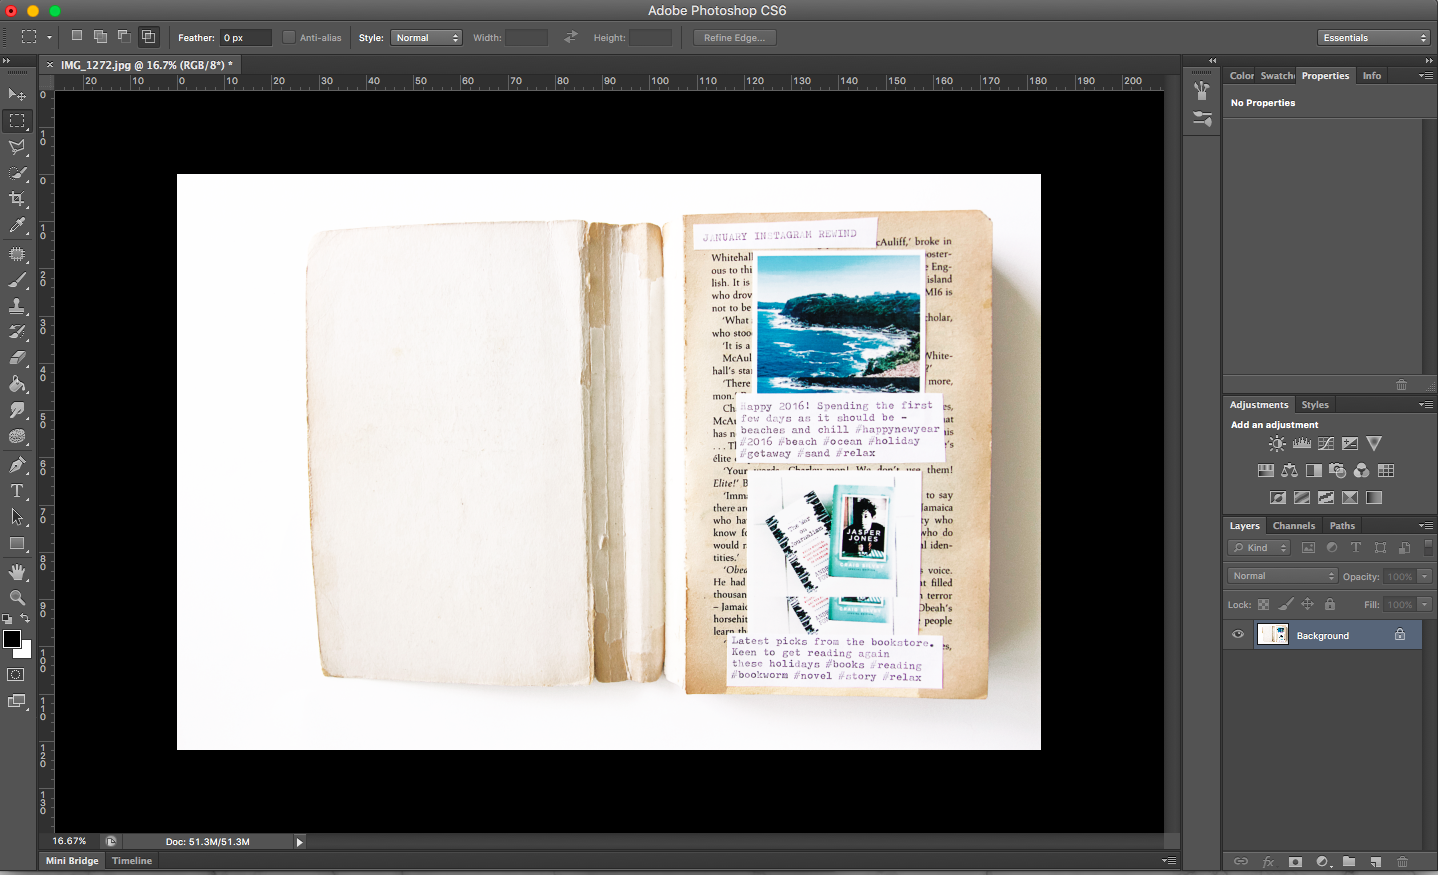Select the Eyedropper tool
The width and height of the screenshot is (1438, 875).
coord(17,226)
